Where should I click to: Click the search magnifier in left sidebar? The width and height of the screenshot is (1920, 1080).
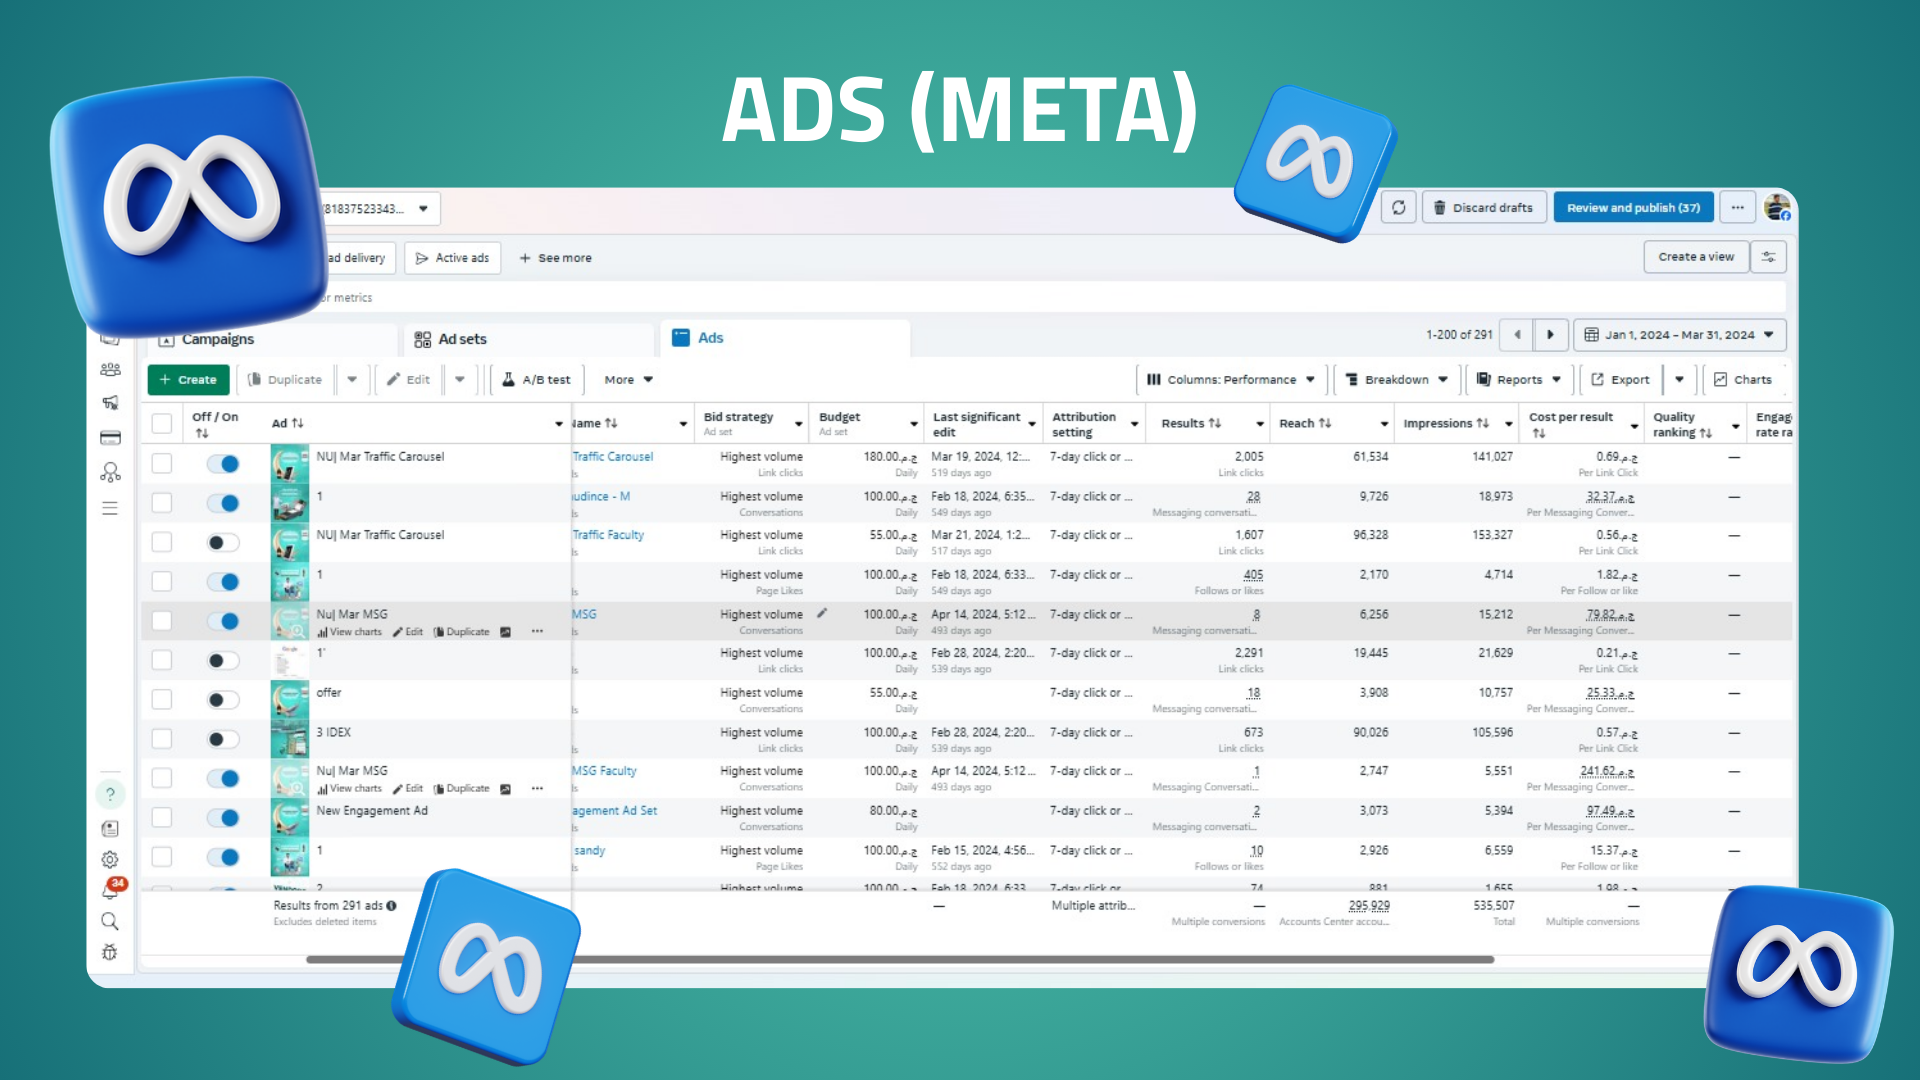coord(110,921)
